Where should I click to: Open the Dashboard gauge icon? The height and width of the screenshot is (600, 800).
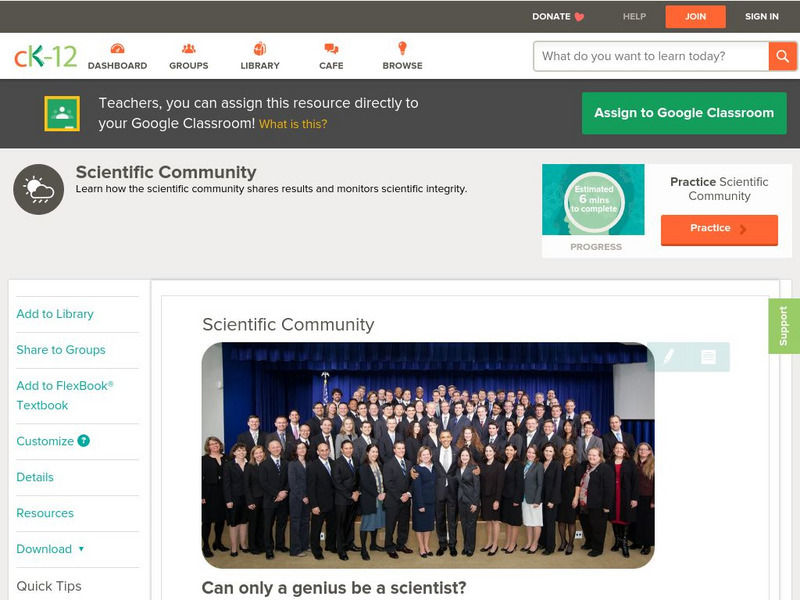coord(117,48)
